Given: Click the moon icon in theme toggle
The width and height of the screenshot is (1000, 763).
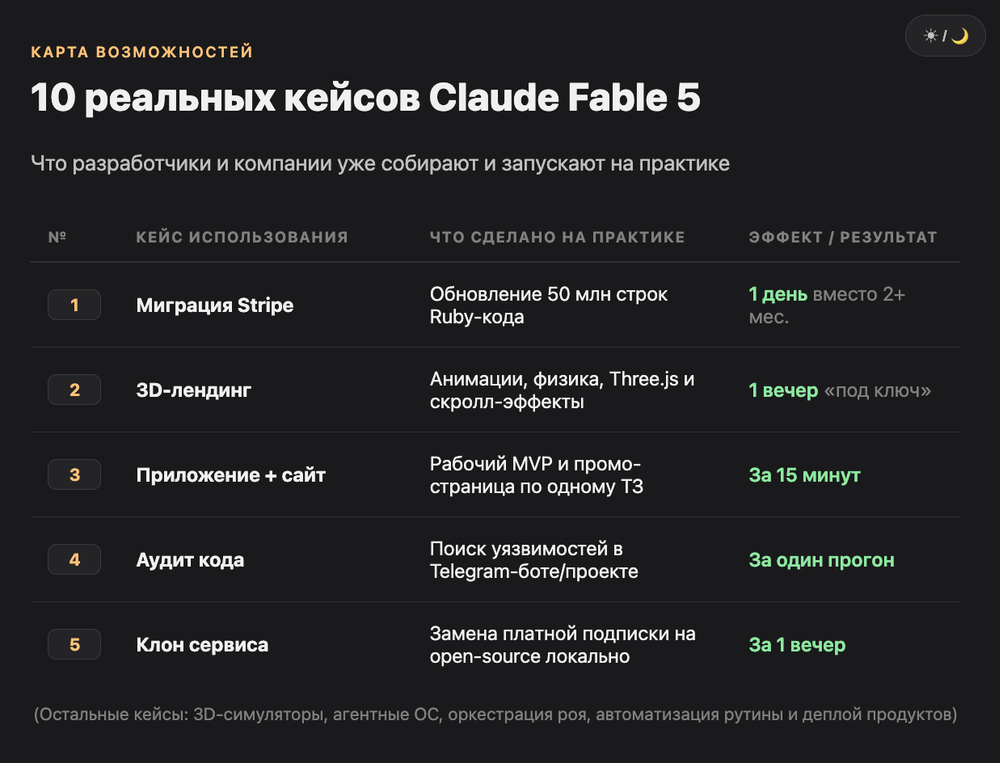Looking at the screenshot, I should 960,36.
